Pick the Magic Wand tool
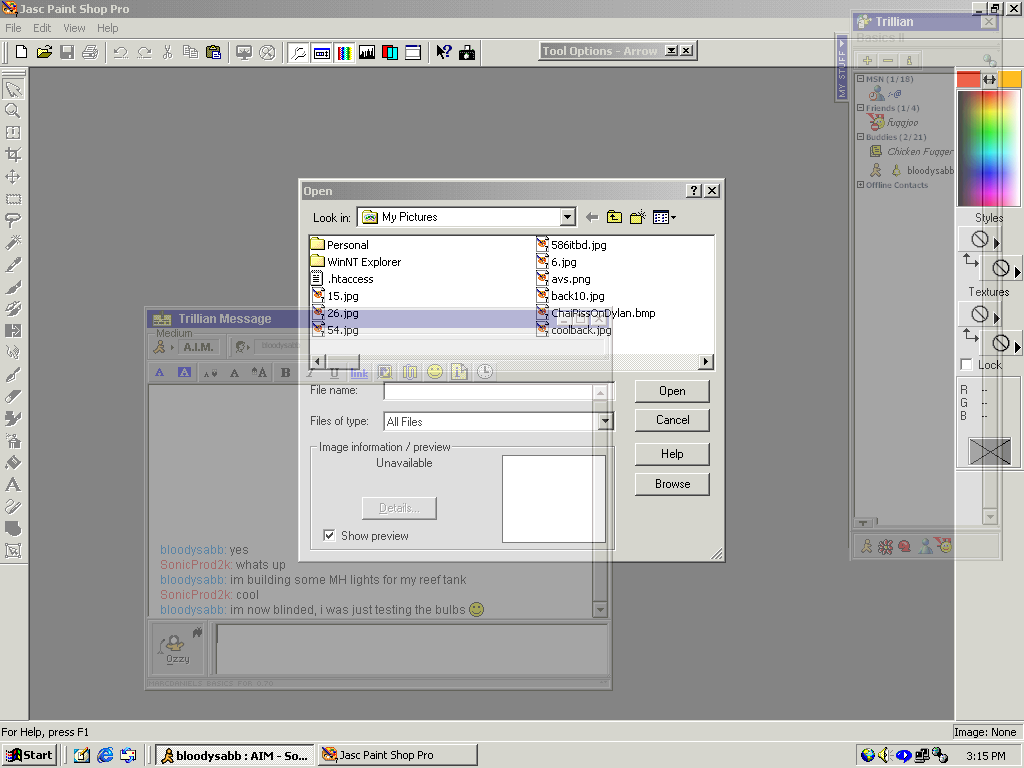The height and width of the screenshot is (768, 1024). (13, 243)
